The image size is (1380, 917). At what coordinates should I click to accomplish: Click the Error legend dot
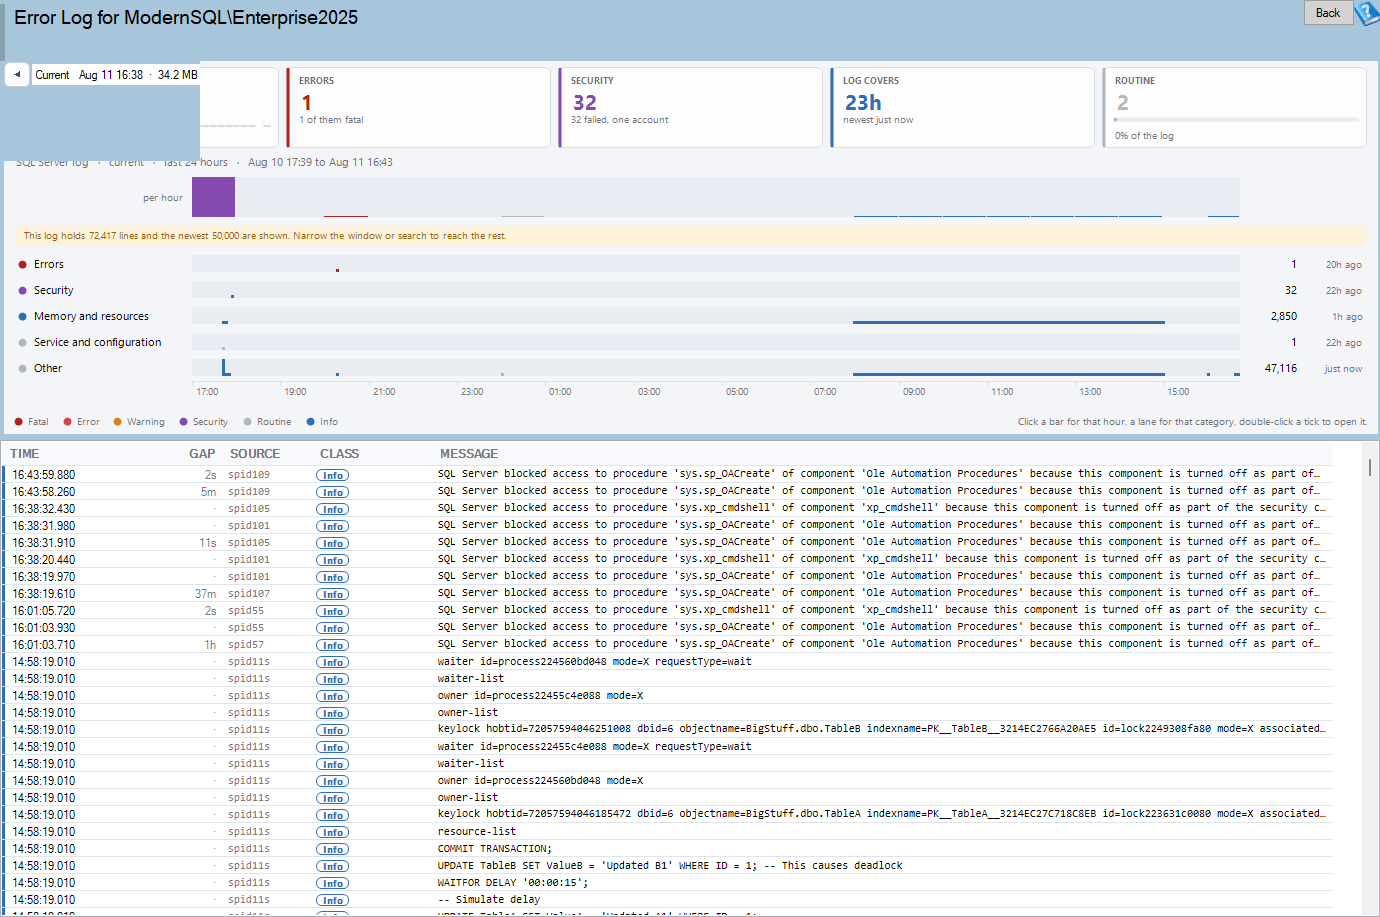click(x=68, y=422)
